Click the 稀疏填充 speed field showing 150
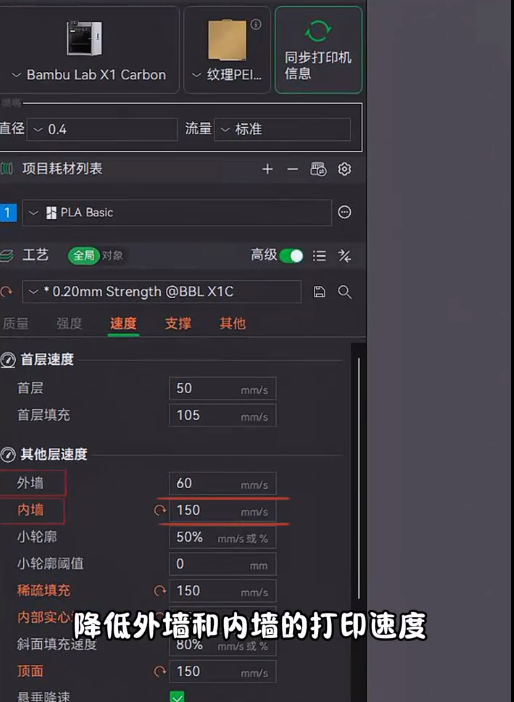The height and width of the screenshot is (702, 514). click(x=223, y=591)
